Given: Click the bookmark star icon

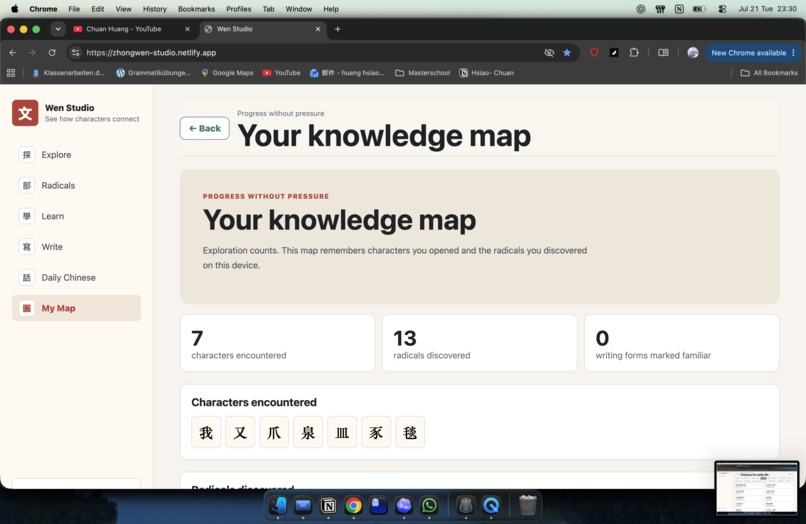Looking at the screenshot, I should click(x=567, y=52).
